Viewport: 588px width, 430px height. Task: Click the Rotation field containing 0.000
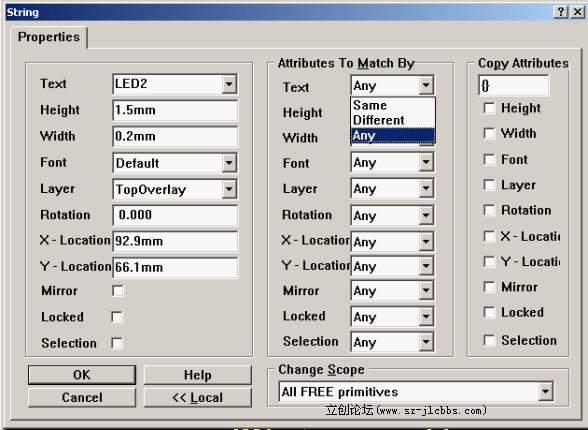[175, 215]
